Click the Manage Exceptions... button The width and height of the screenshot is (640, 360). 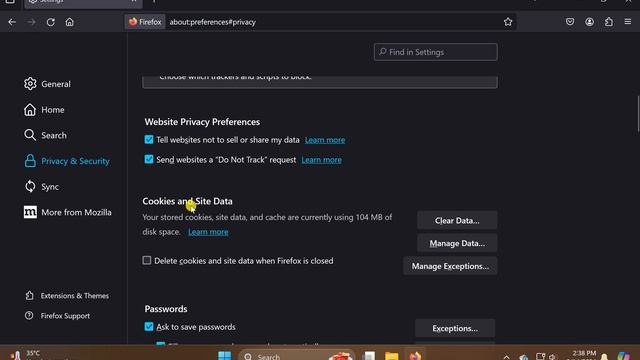[450, 266]
